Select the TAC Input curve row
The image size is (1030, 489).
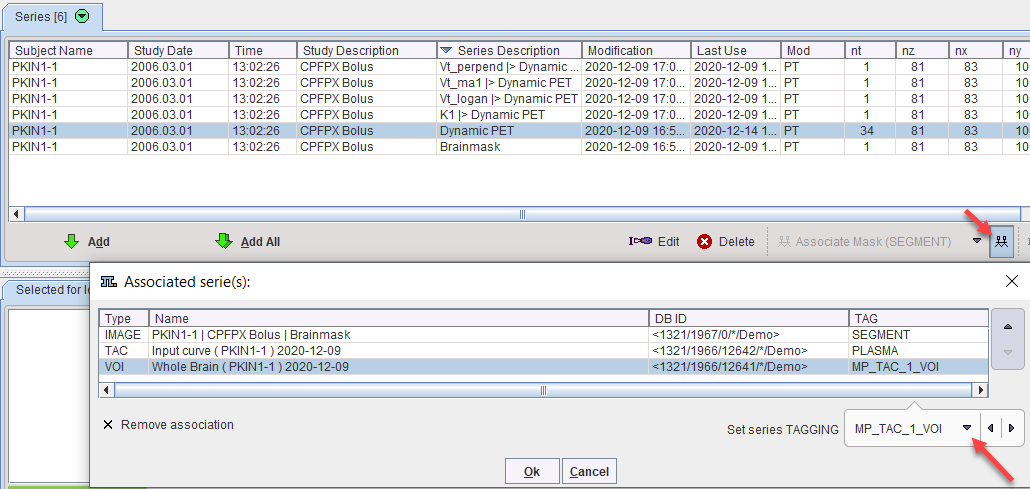tap(543, 351)
